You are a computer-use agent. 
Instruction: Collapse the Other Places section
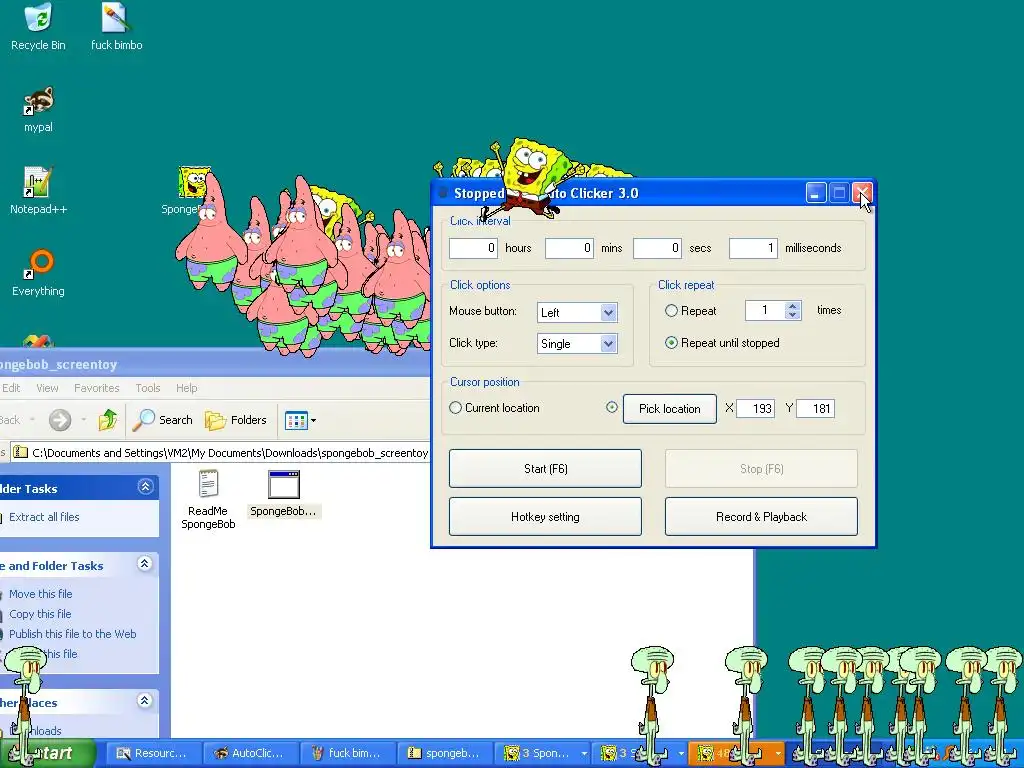pyautogui.click(x=145, y=701)
